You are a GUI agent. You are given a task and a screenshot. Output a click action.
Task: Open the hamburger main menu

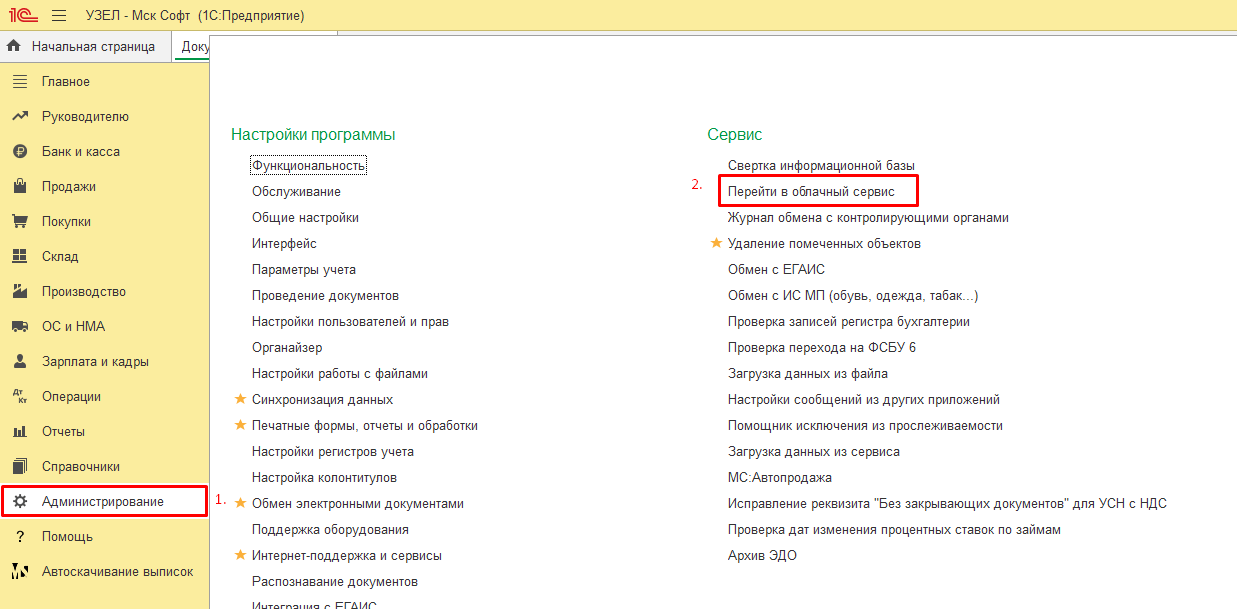coord(59,15)
